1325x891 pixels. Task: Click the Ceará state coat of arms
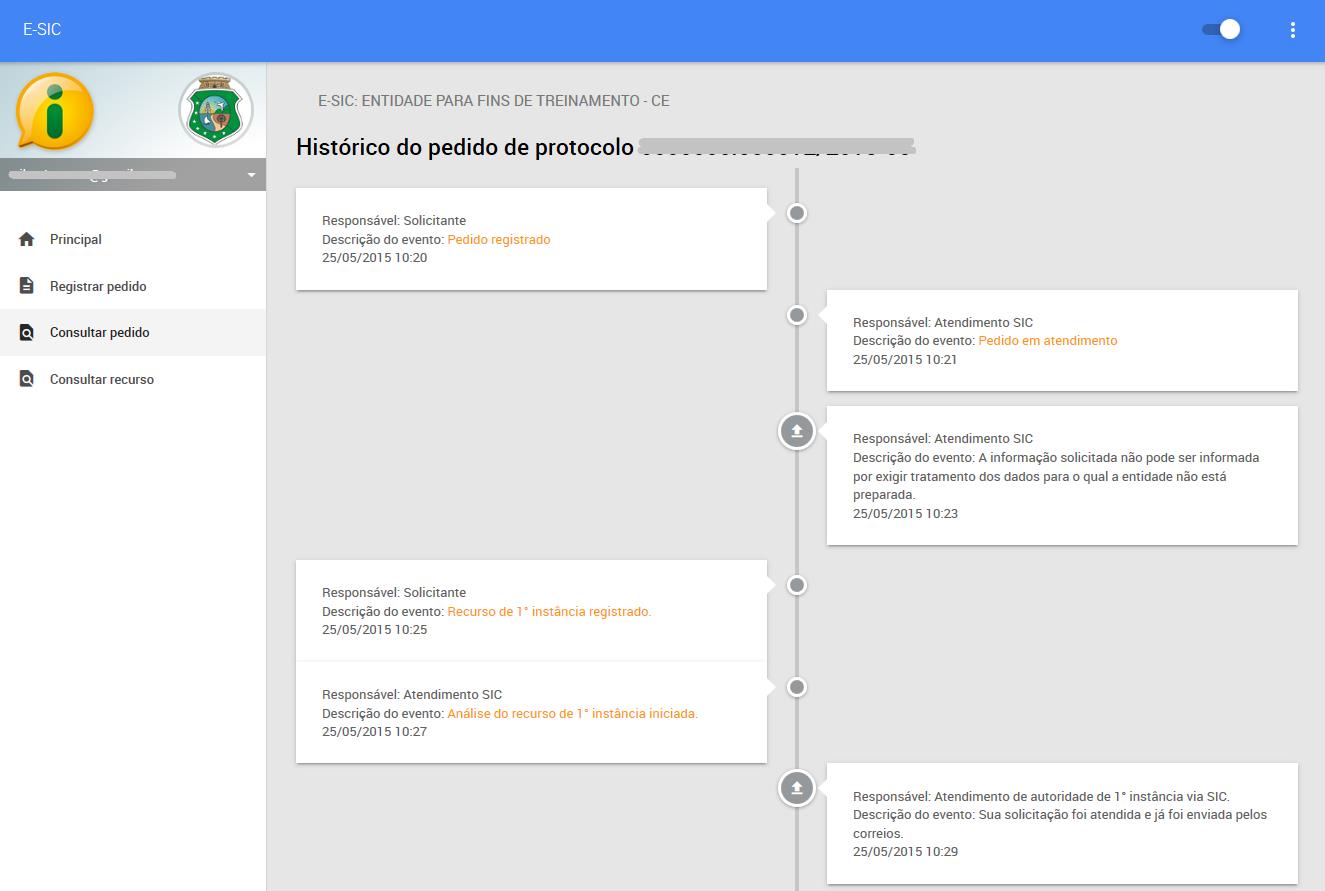click(216, 110)
